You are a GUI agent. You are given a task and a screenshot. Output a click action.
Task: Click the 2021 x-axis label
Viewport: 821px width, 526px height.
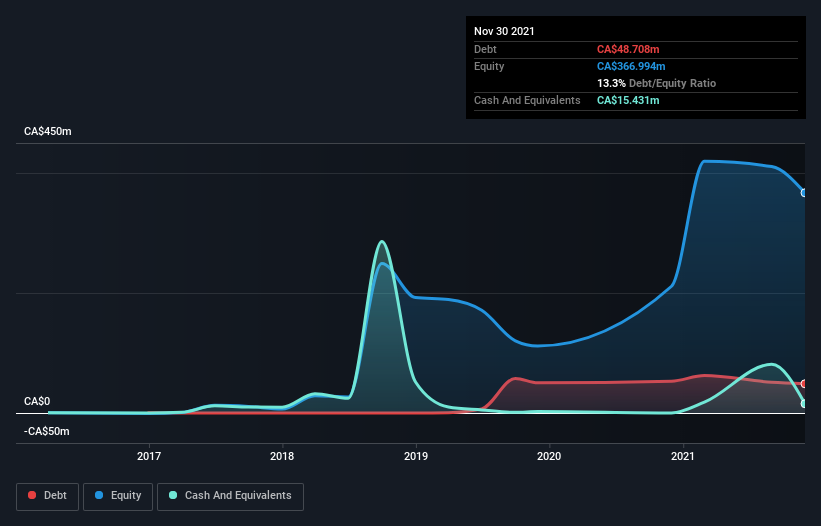point(683,456)
